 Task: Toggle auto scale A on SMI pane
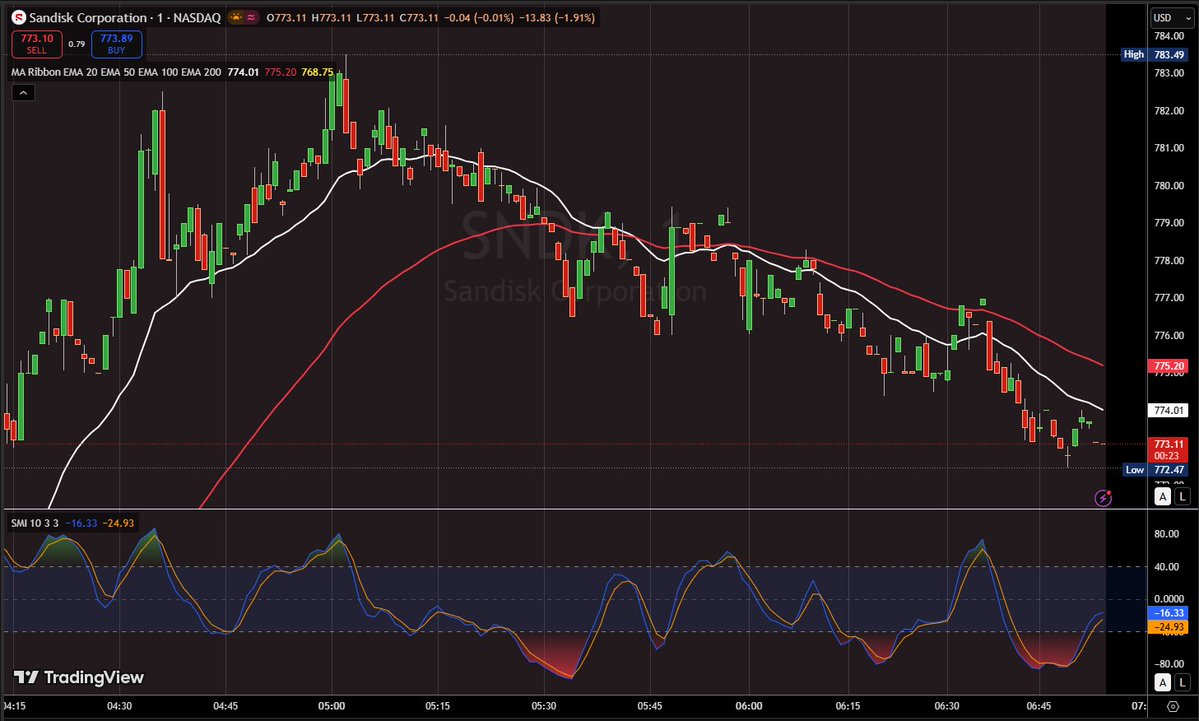coord(1162,682)
